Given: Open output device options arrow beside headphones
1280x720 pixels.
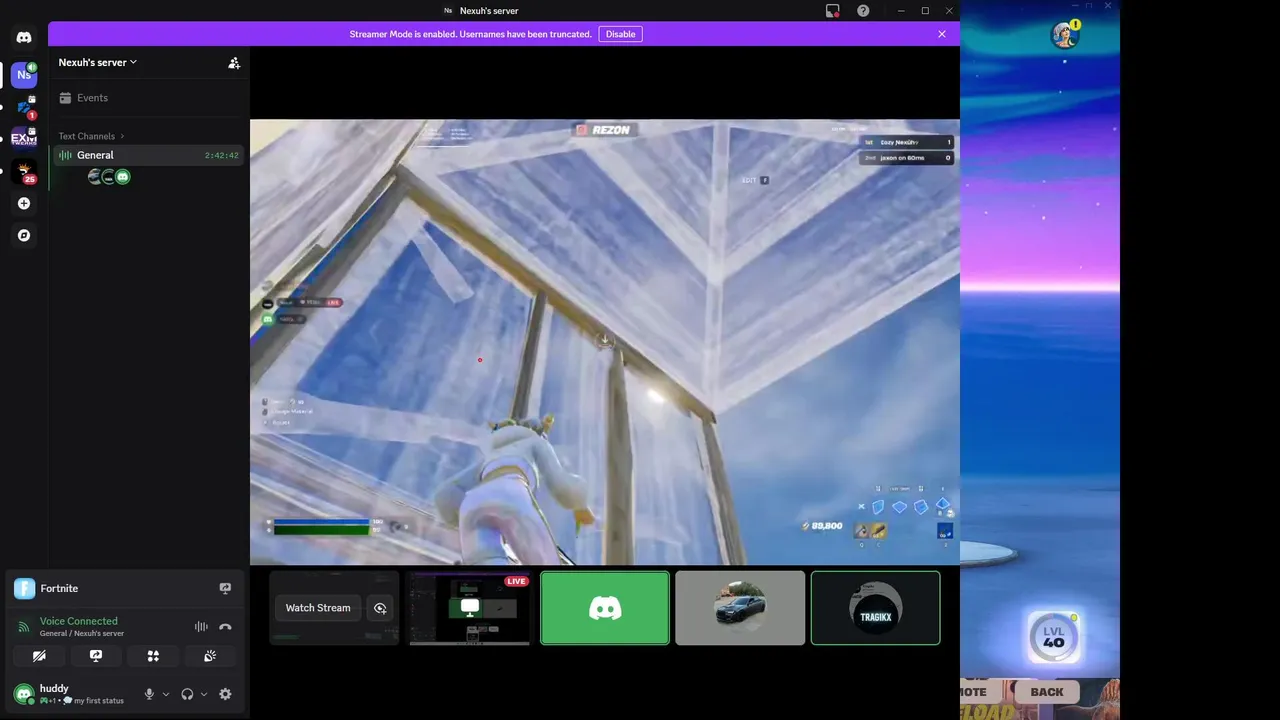Looking at the screenshot, I should 204,694.
